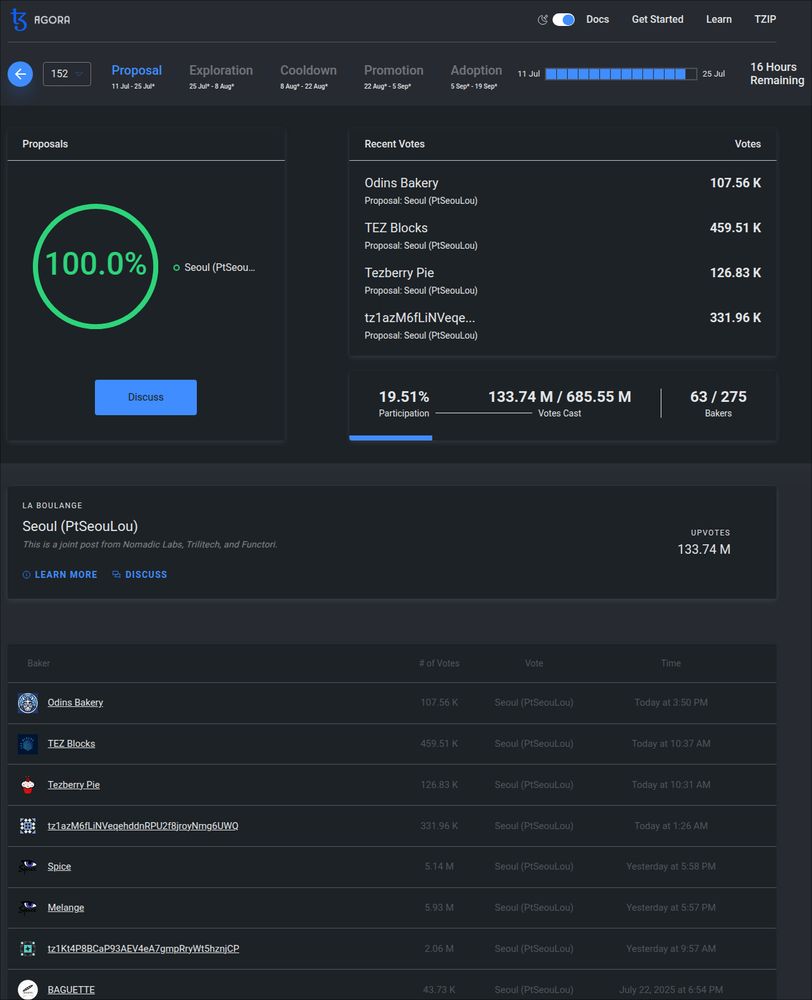Select tz1azM6fLiNVeqe... in Recent Votes

(420, 318)
